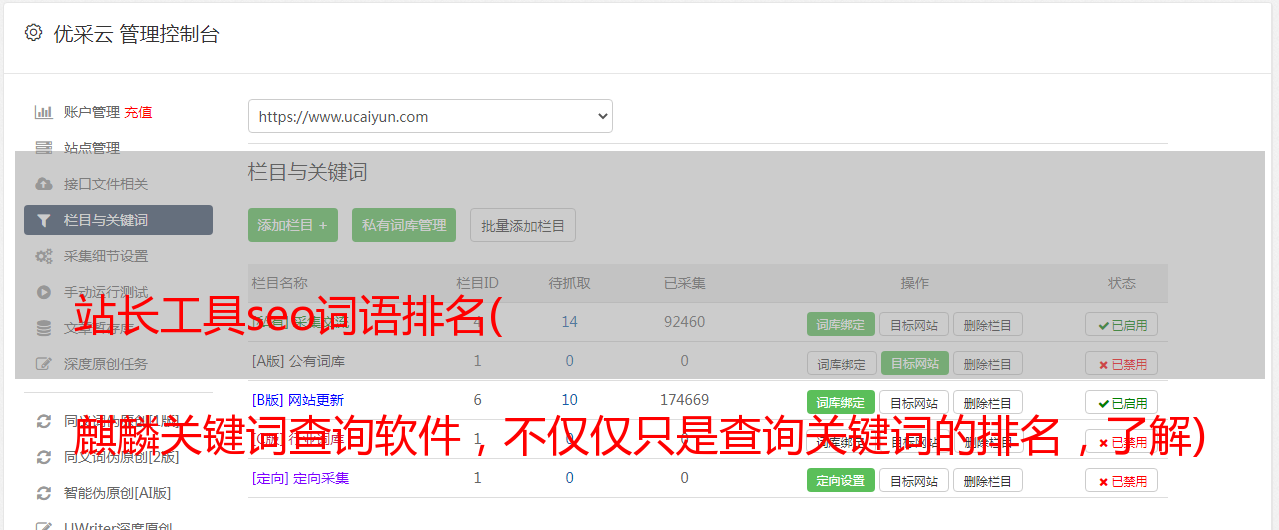Click collected count 174669
The width and height of the screenshot is (1279, 530).
click(685, 400)
